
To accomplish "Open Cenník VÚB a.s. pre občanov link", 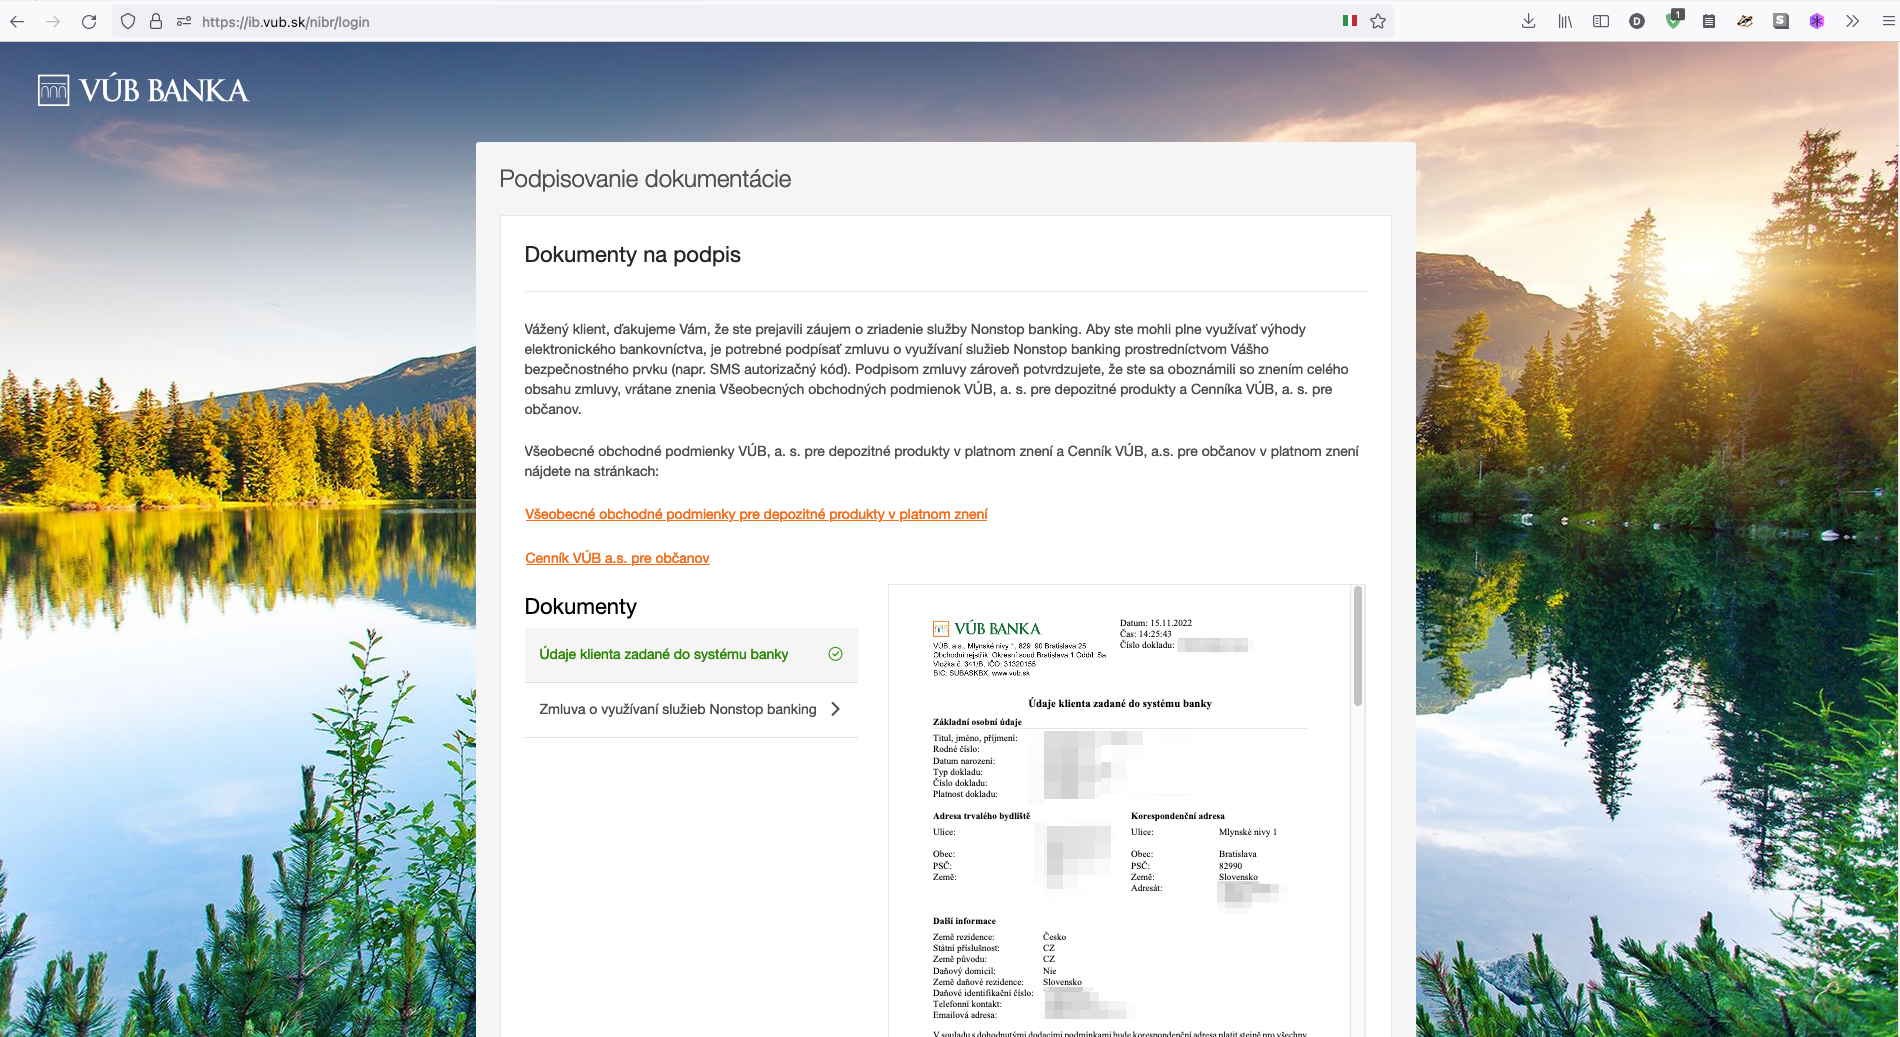I will click(x=617, y=558).
